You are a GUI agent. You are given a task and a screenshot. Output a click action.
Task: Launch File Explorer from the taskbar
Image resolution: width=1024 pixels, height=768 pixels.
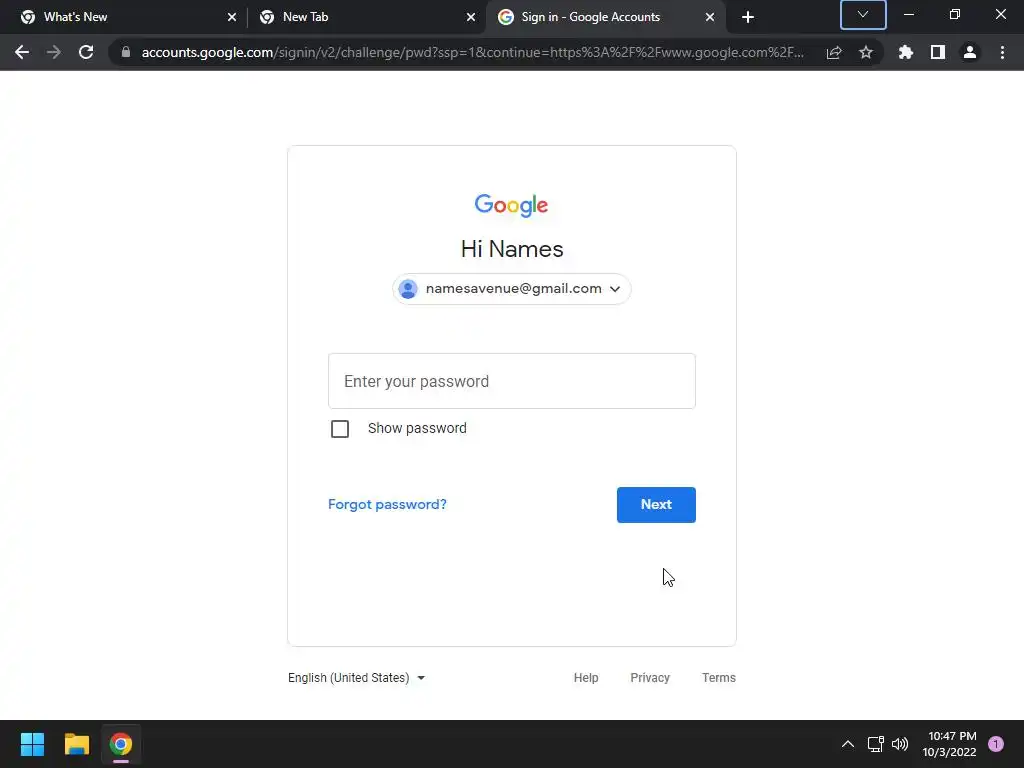(x=76, y=744)
